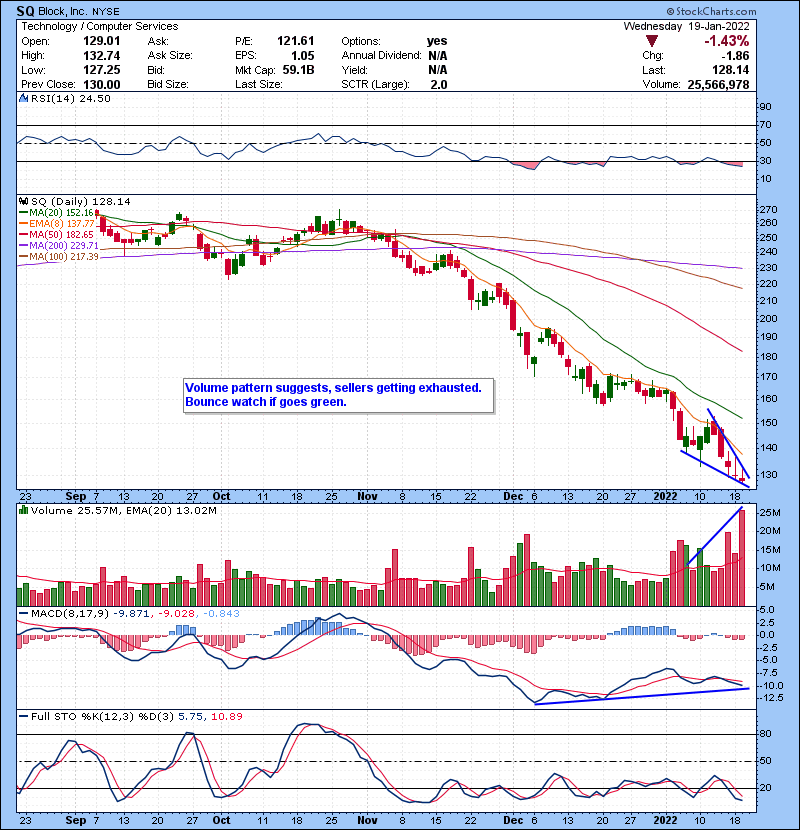Select the Technology / Computer Services sector text
Screen dimensions: 800x830
[100, 26]
